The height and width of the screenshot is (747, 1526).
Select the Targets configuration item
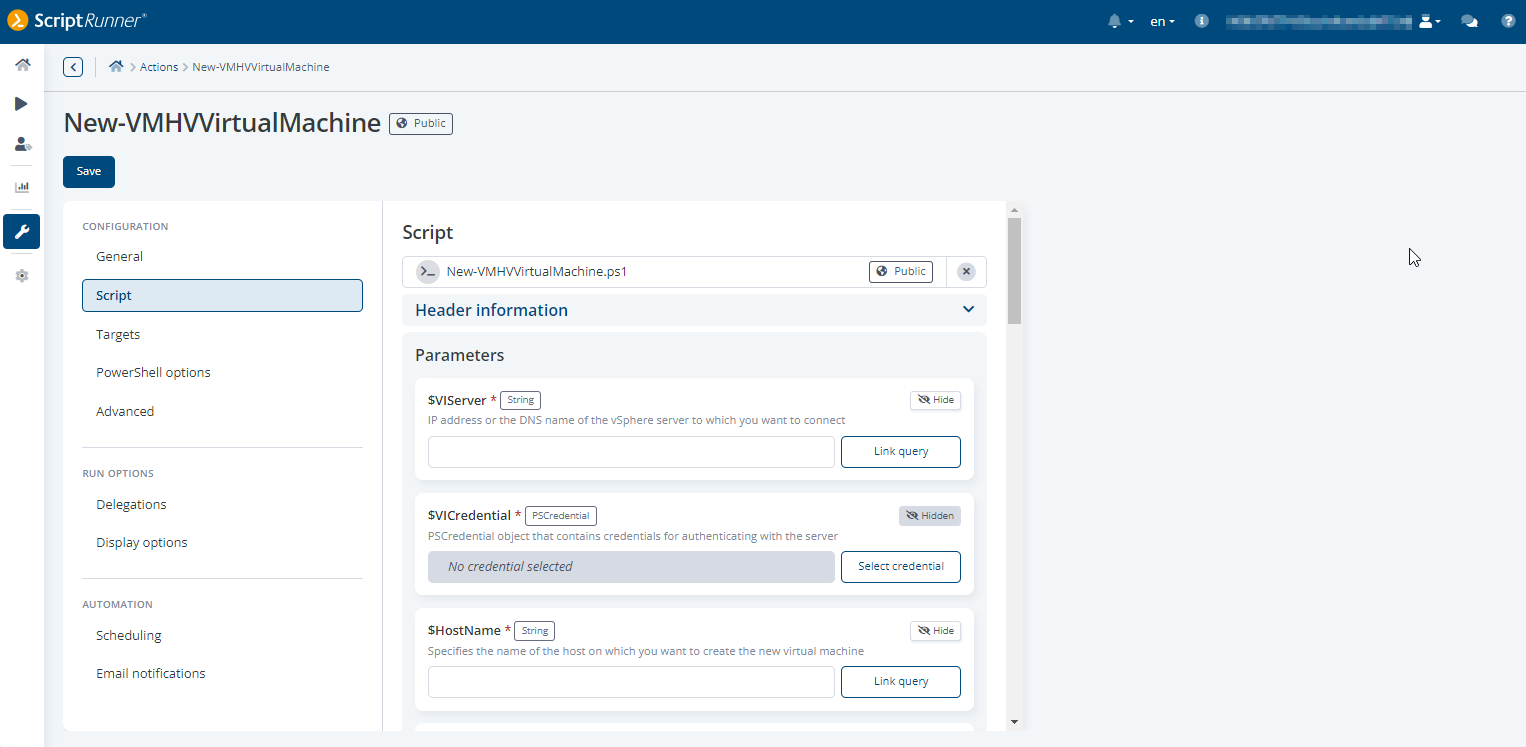coord(118,334)
